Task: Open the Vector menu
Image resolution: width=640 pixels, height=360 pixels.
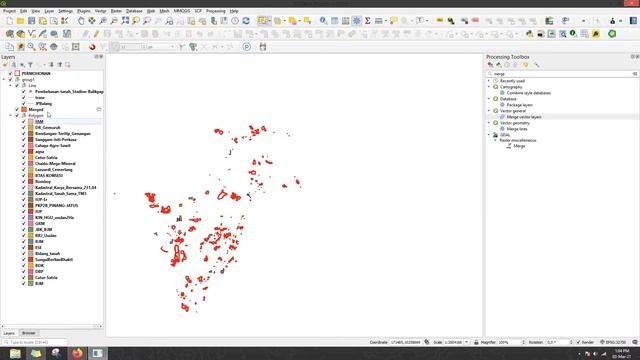Action: pos(100,11)
